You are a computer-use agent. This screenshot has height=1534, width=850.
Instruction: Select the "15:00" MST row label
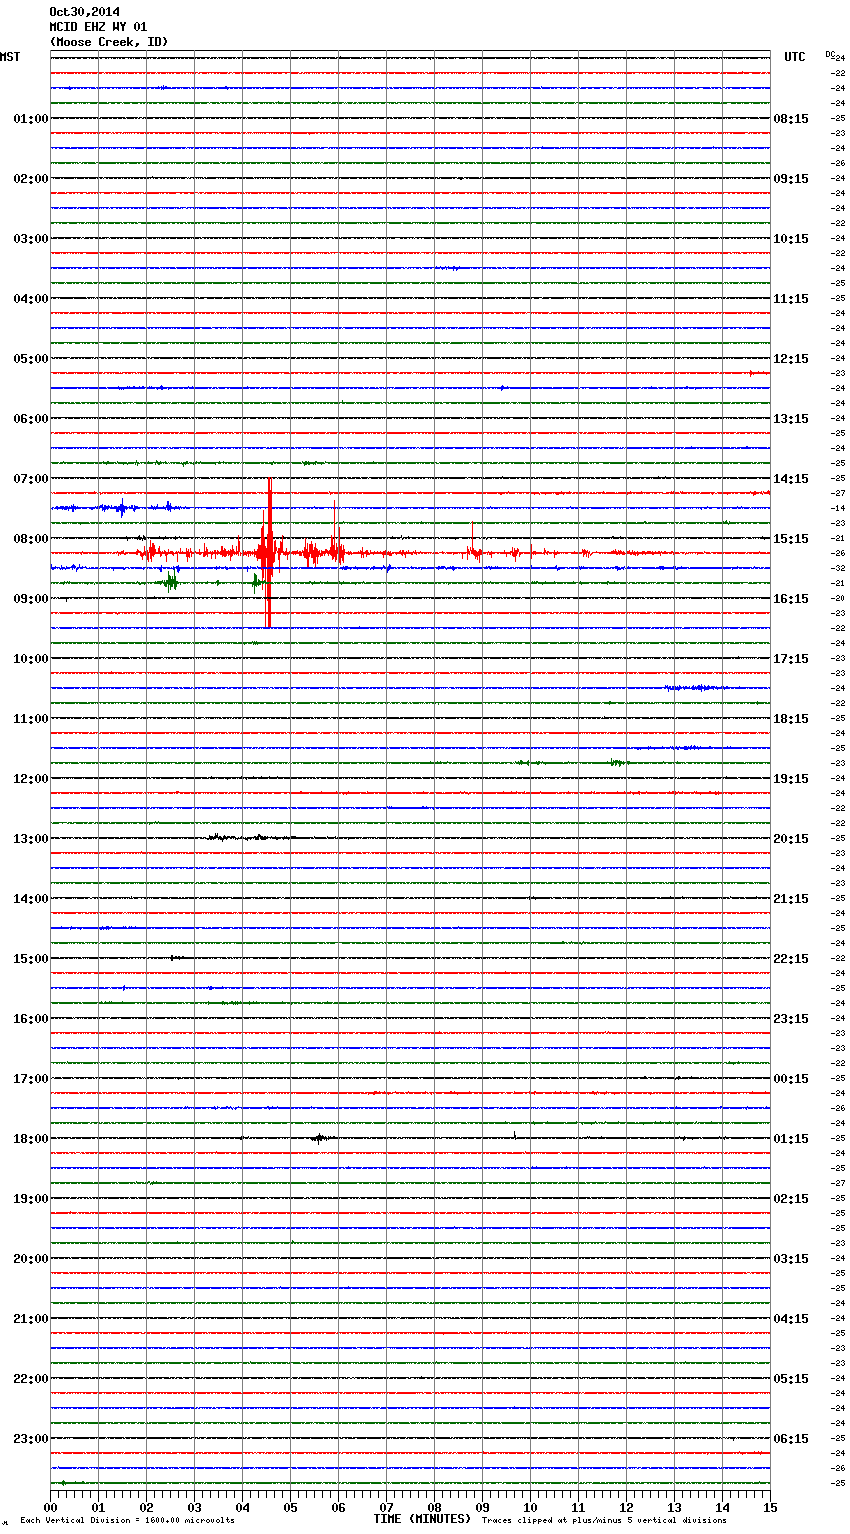31,959
